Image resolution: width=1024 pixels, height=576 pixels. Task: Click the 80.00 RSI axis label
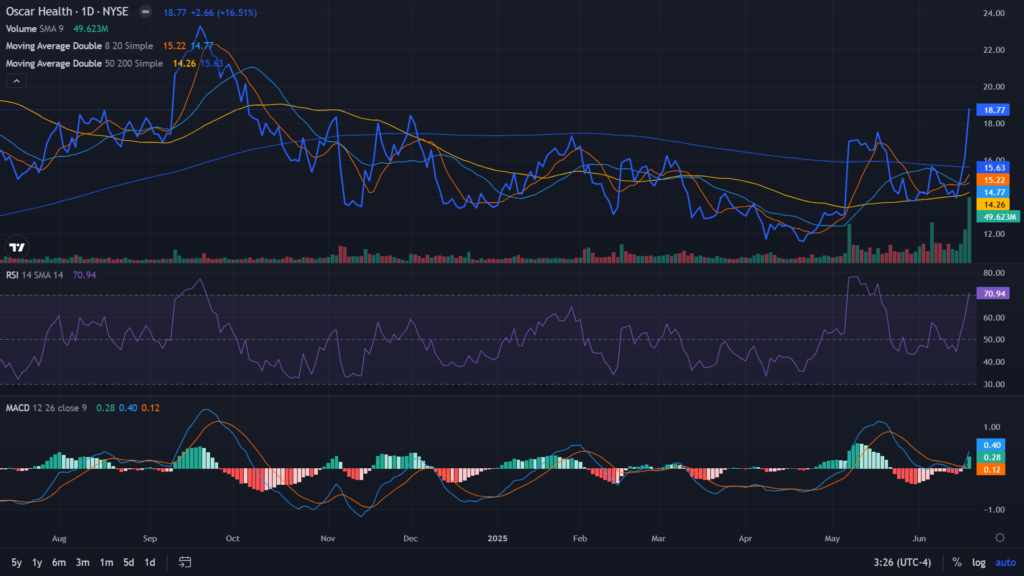(x=994, y=273)
